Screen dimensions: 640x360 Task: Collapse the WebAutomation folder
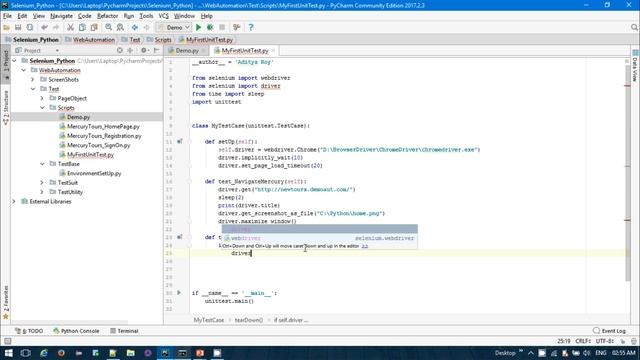coord(24,70)
